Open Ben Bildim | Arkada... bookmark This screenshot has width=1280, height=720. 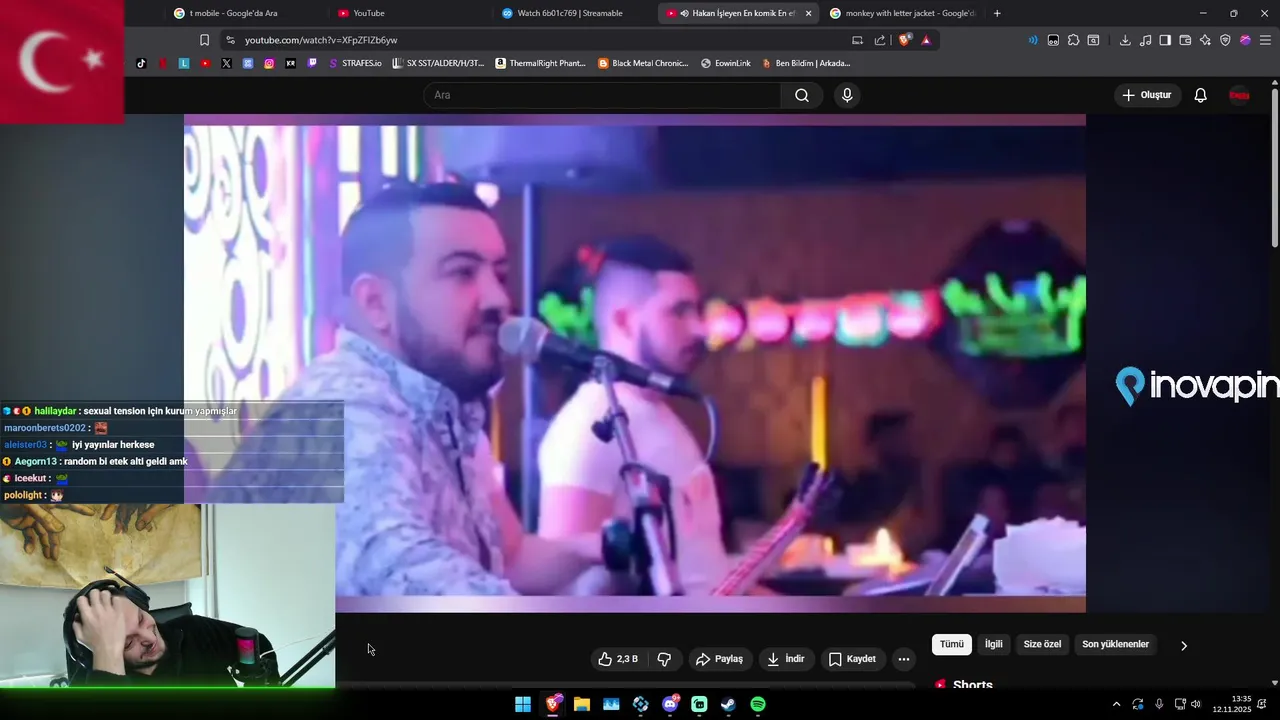click(806, 63)
